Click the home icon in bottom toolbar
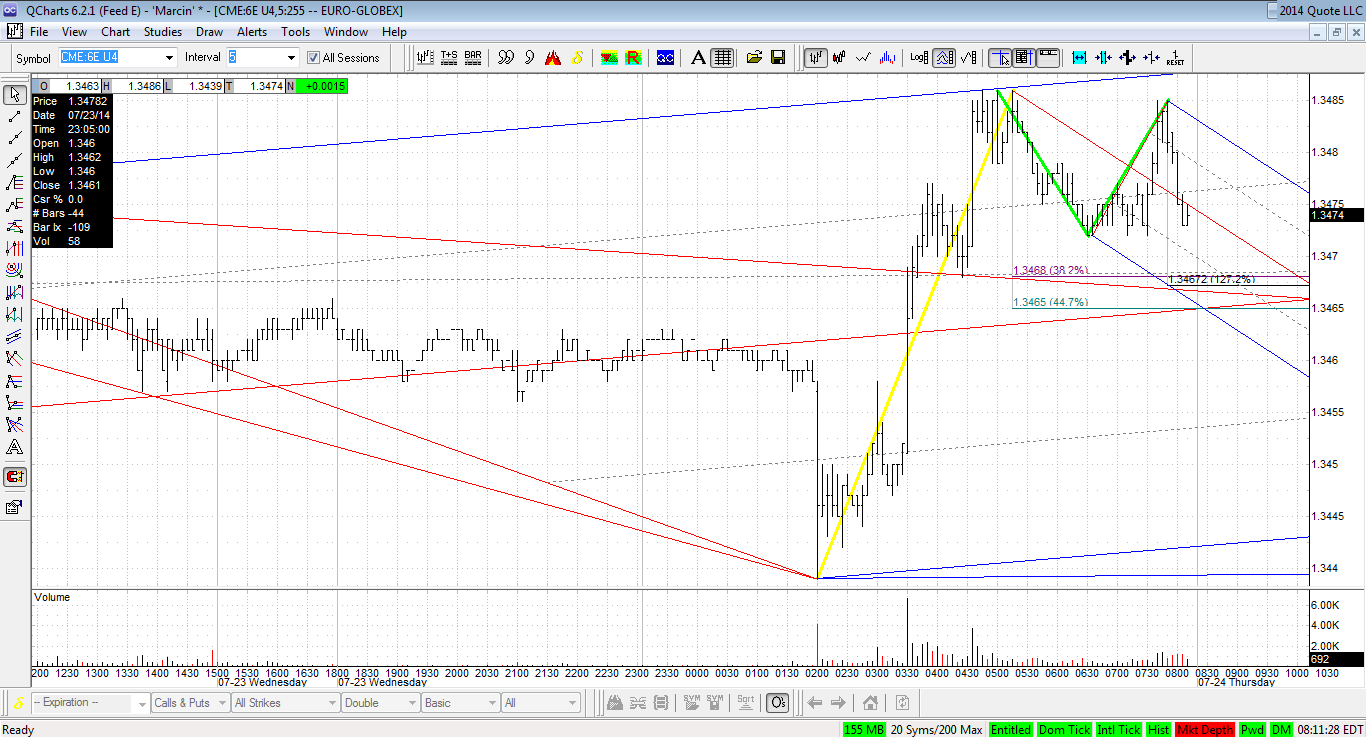Image resolution: width=1366 pixels, height=738 pixels. [x=871, y=703]
